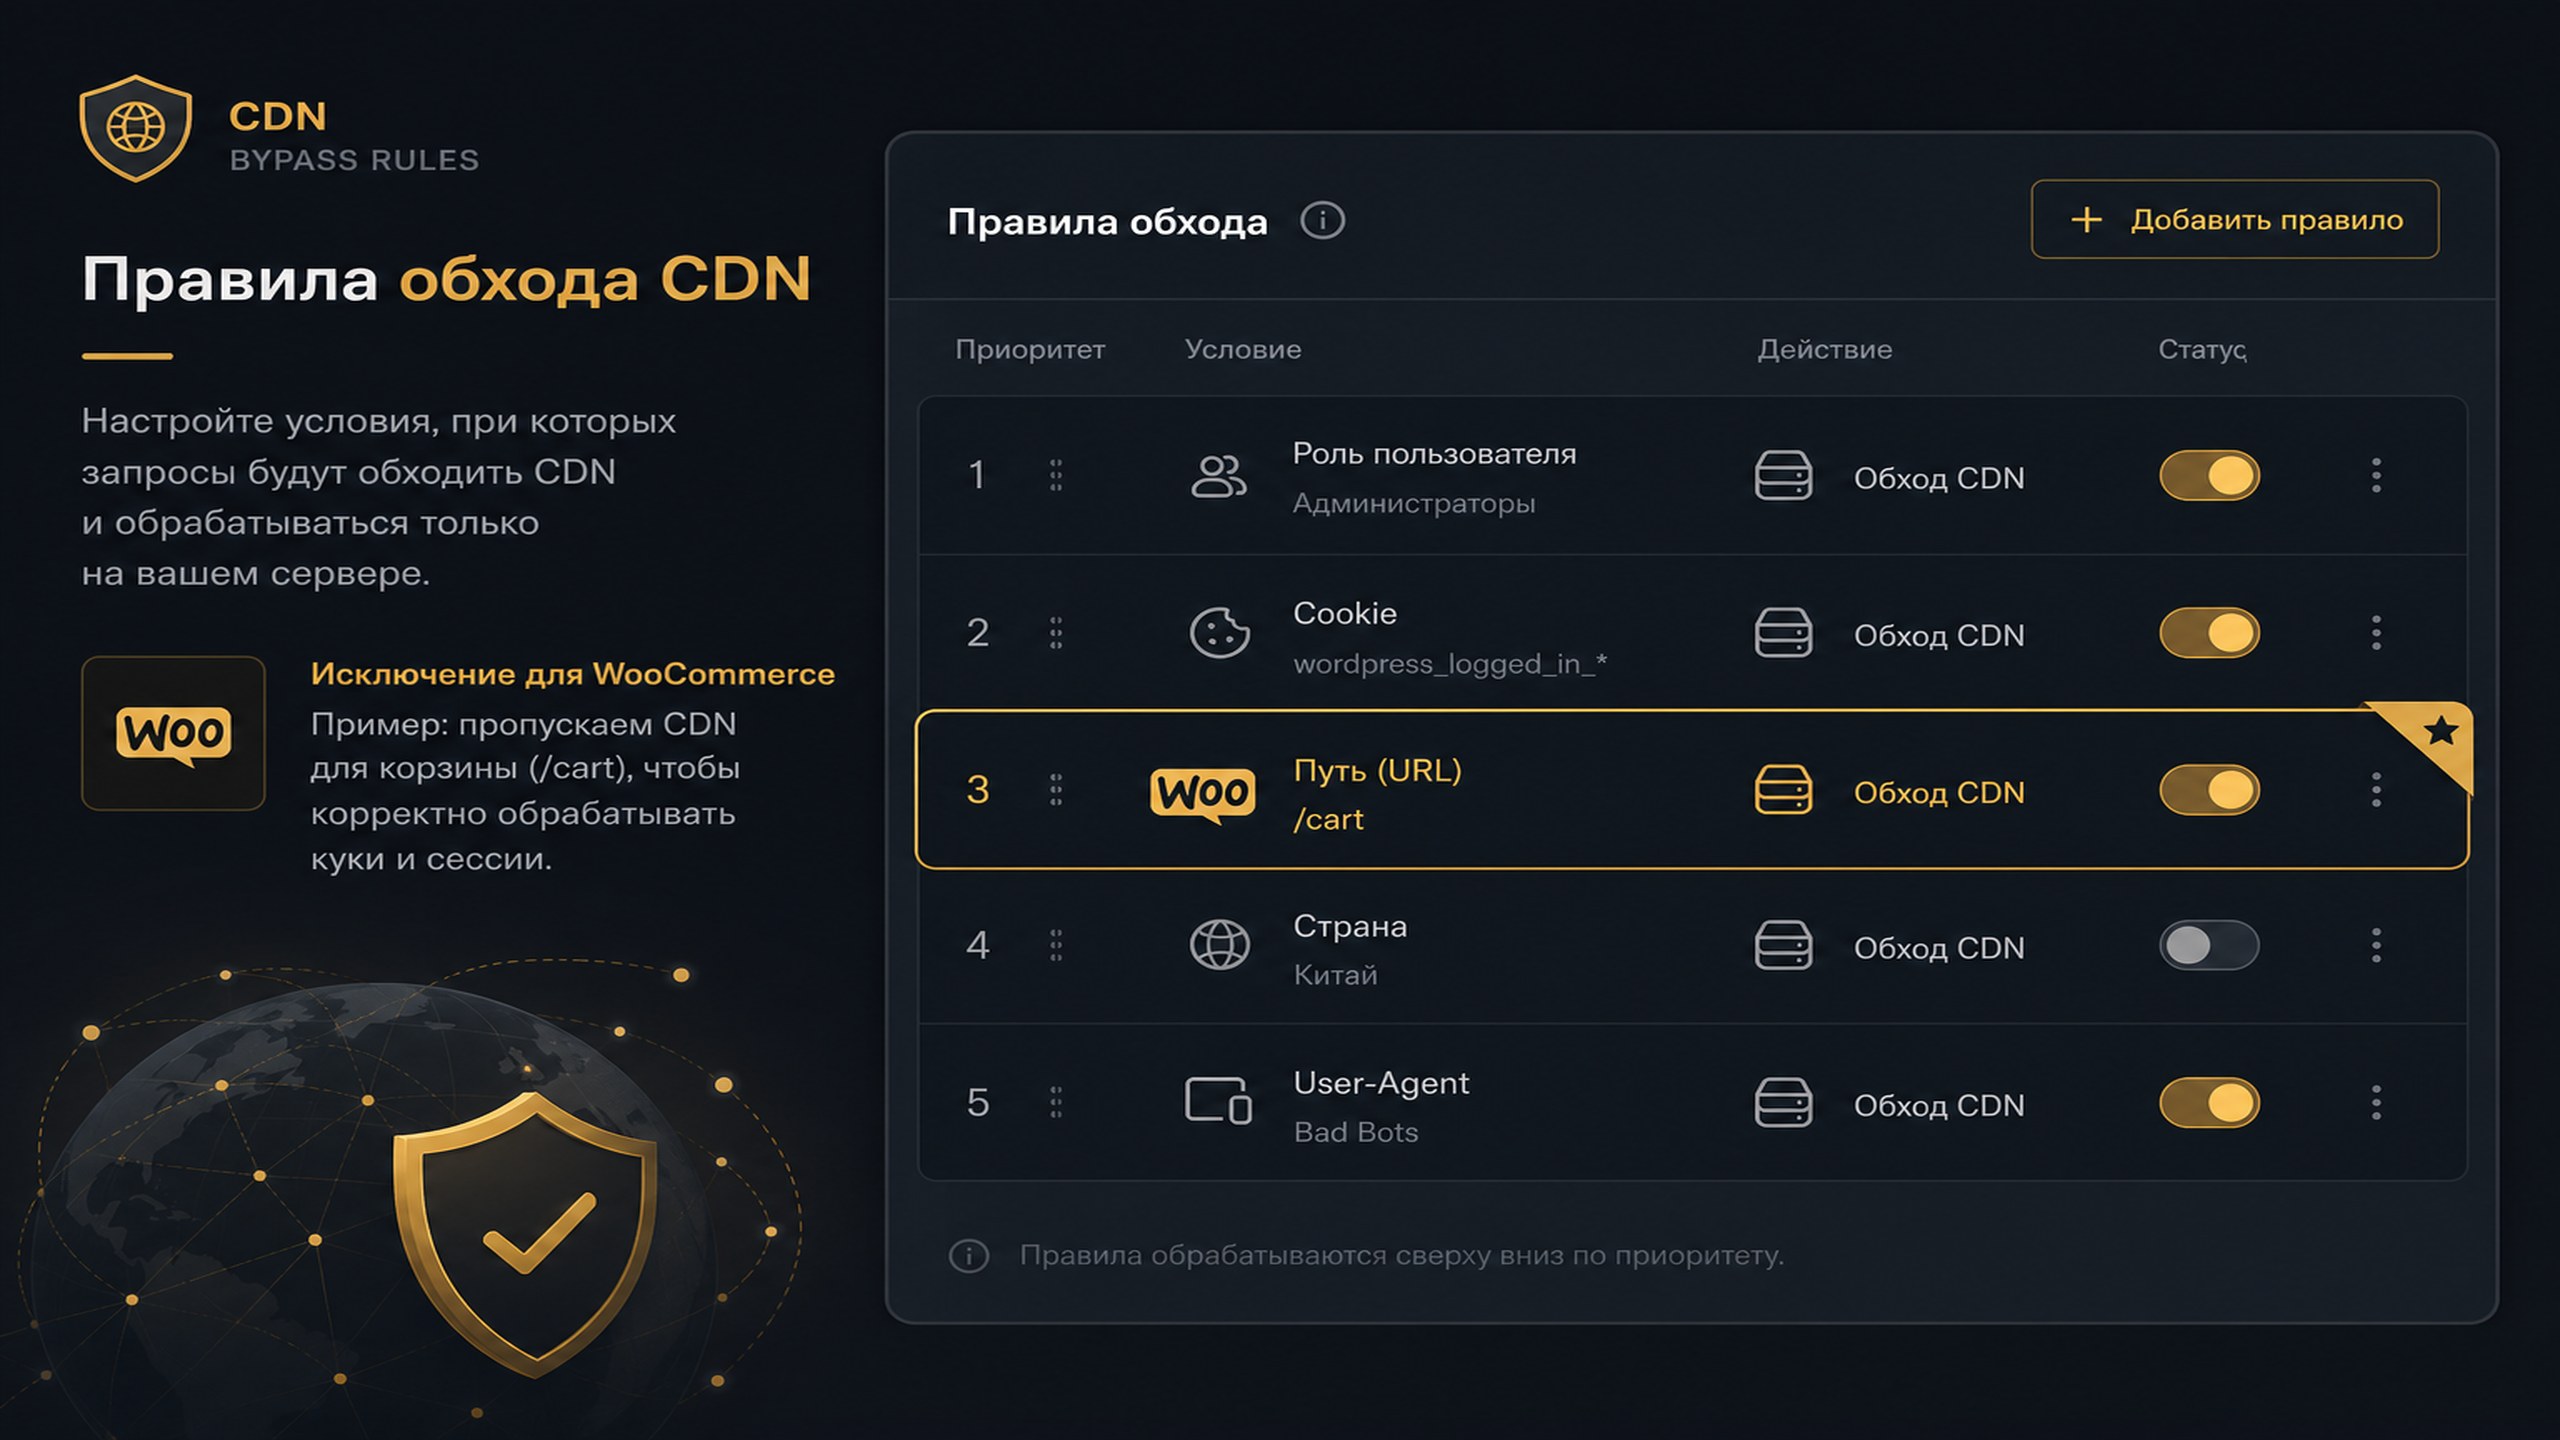
Task: Select the Китай value
Action: 1335,975
